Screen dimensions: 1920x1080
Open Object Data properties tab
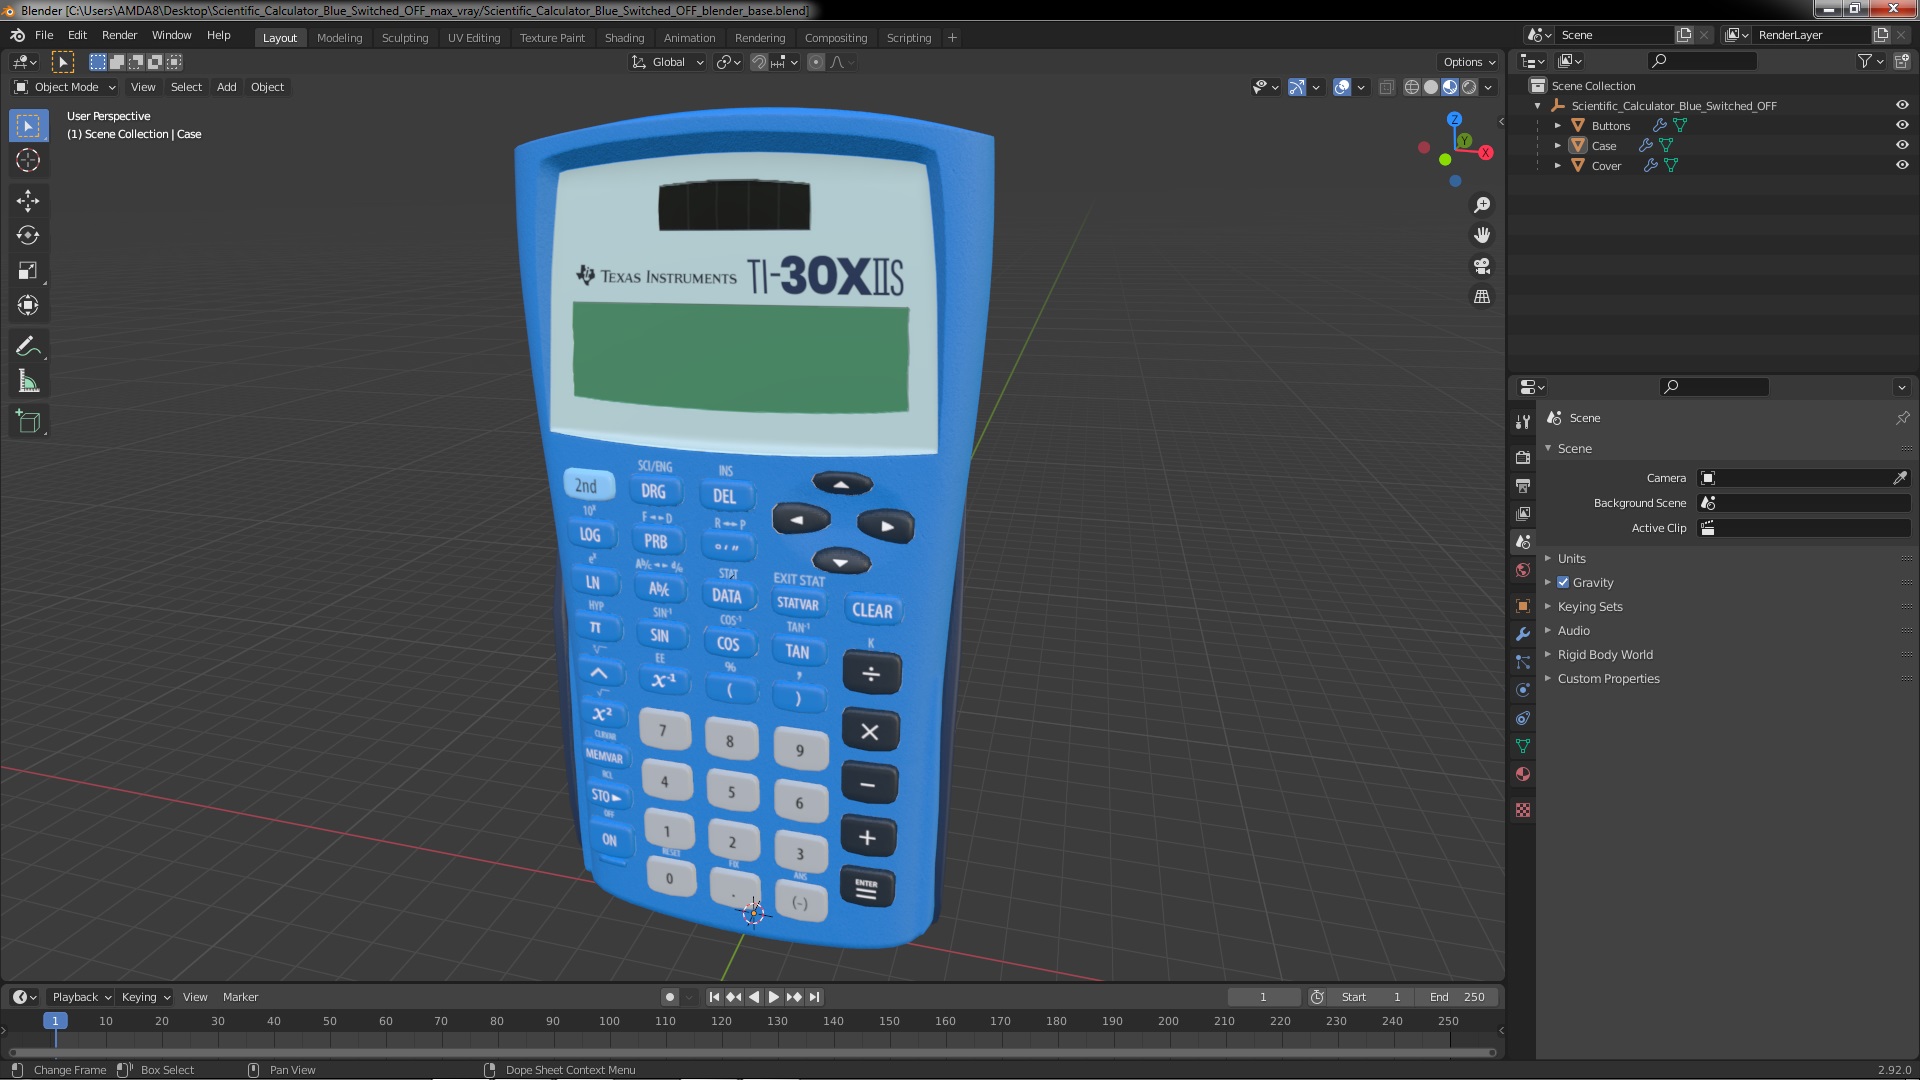pos(1522,746)
